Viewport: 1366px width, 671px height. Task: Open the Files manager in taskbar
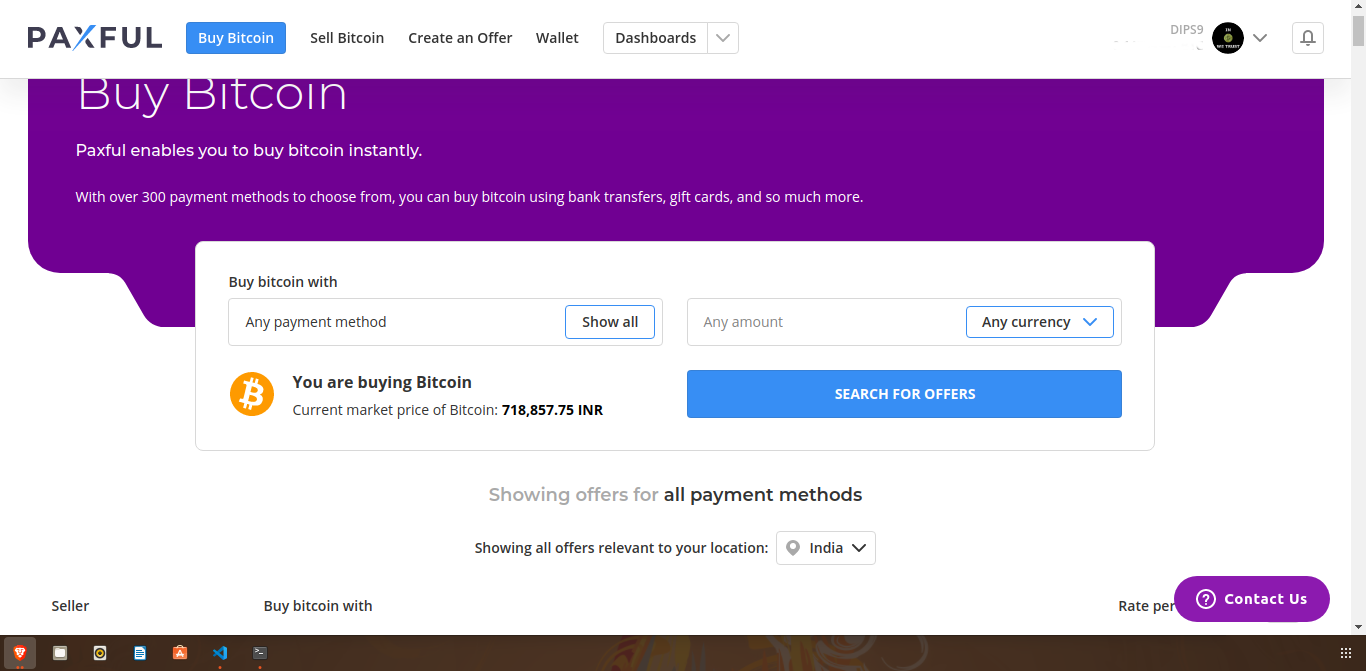point(60,653)
